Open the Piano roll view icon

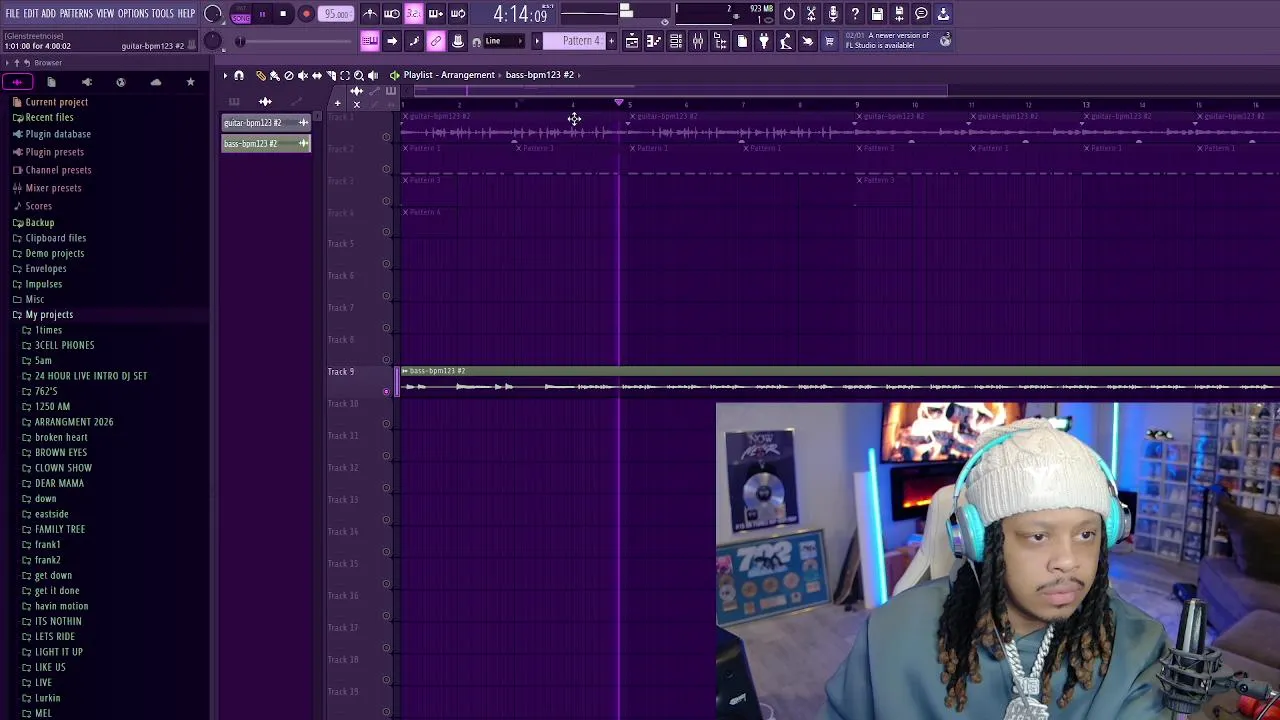click(x=654, y=41)
